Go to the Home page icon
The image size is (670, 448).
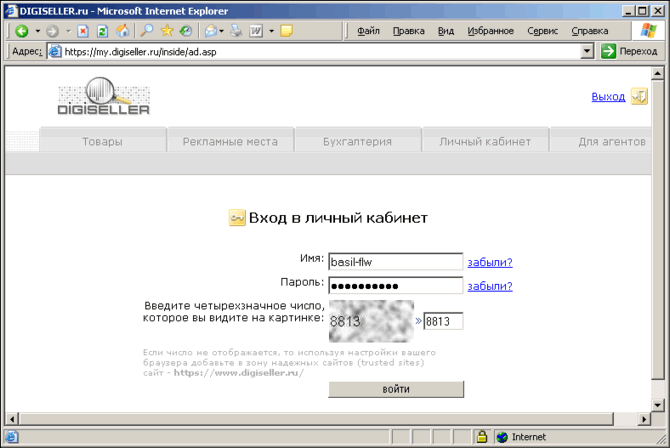[122, 31]
